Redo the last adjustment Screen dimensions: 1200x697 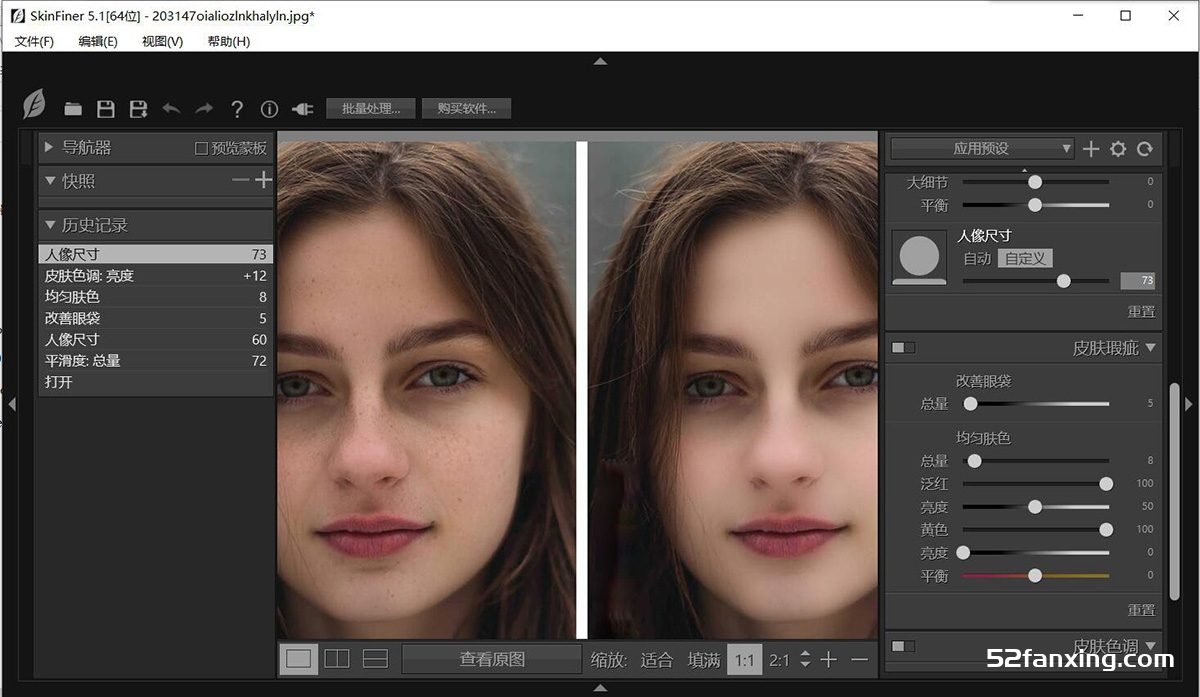[204, 108]
